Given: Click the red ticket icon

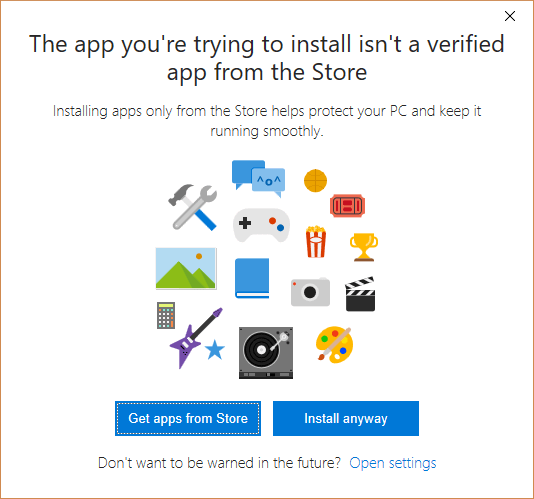Looking at the screenshot, I should [347, 205].
